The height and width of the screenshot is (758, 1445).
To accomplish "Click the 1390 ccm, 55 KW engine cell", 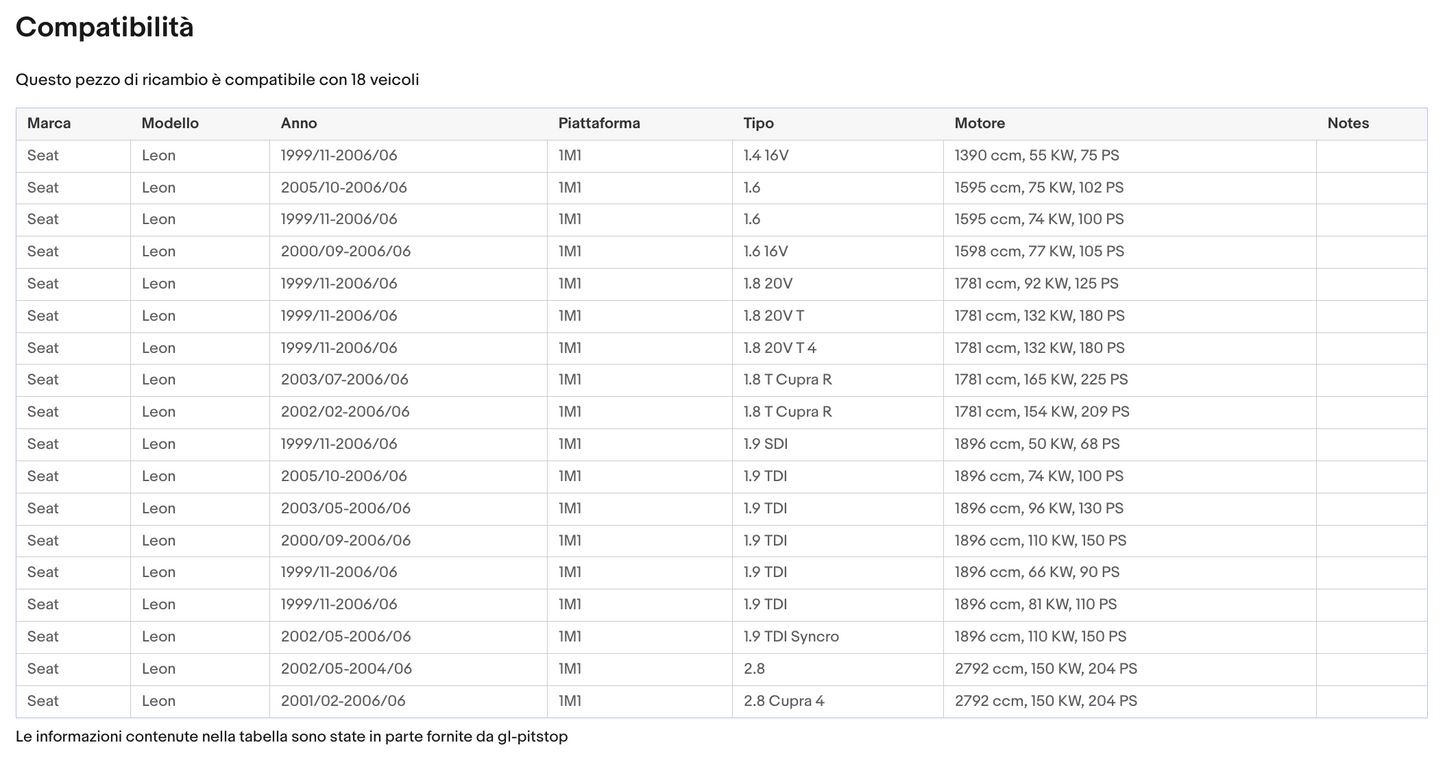I will pos(1037,155).
